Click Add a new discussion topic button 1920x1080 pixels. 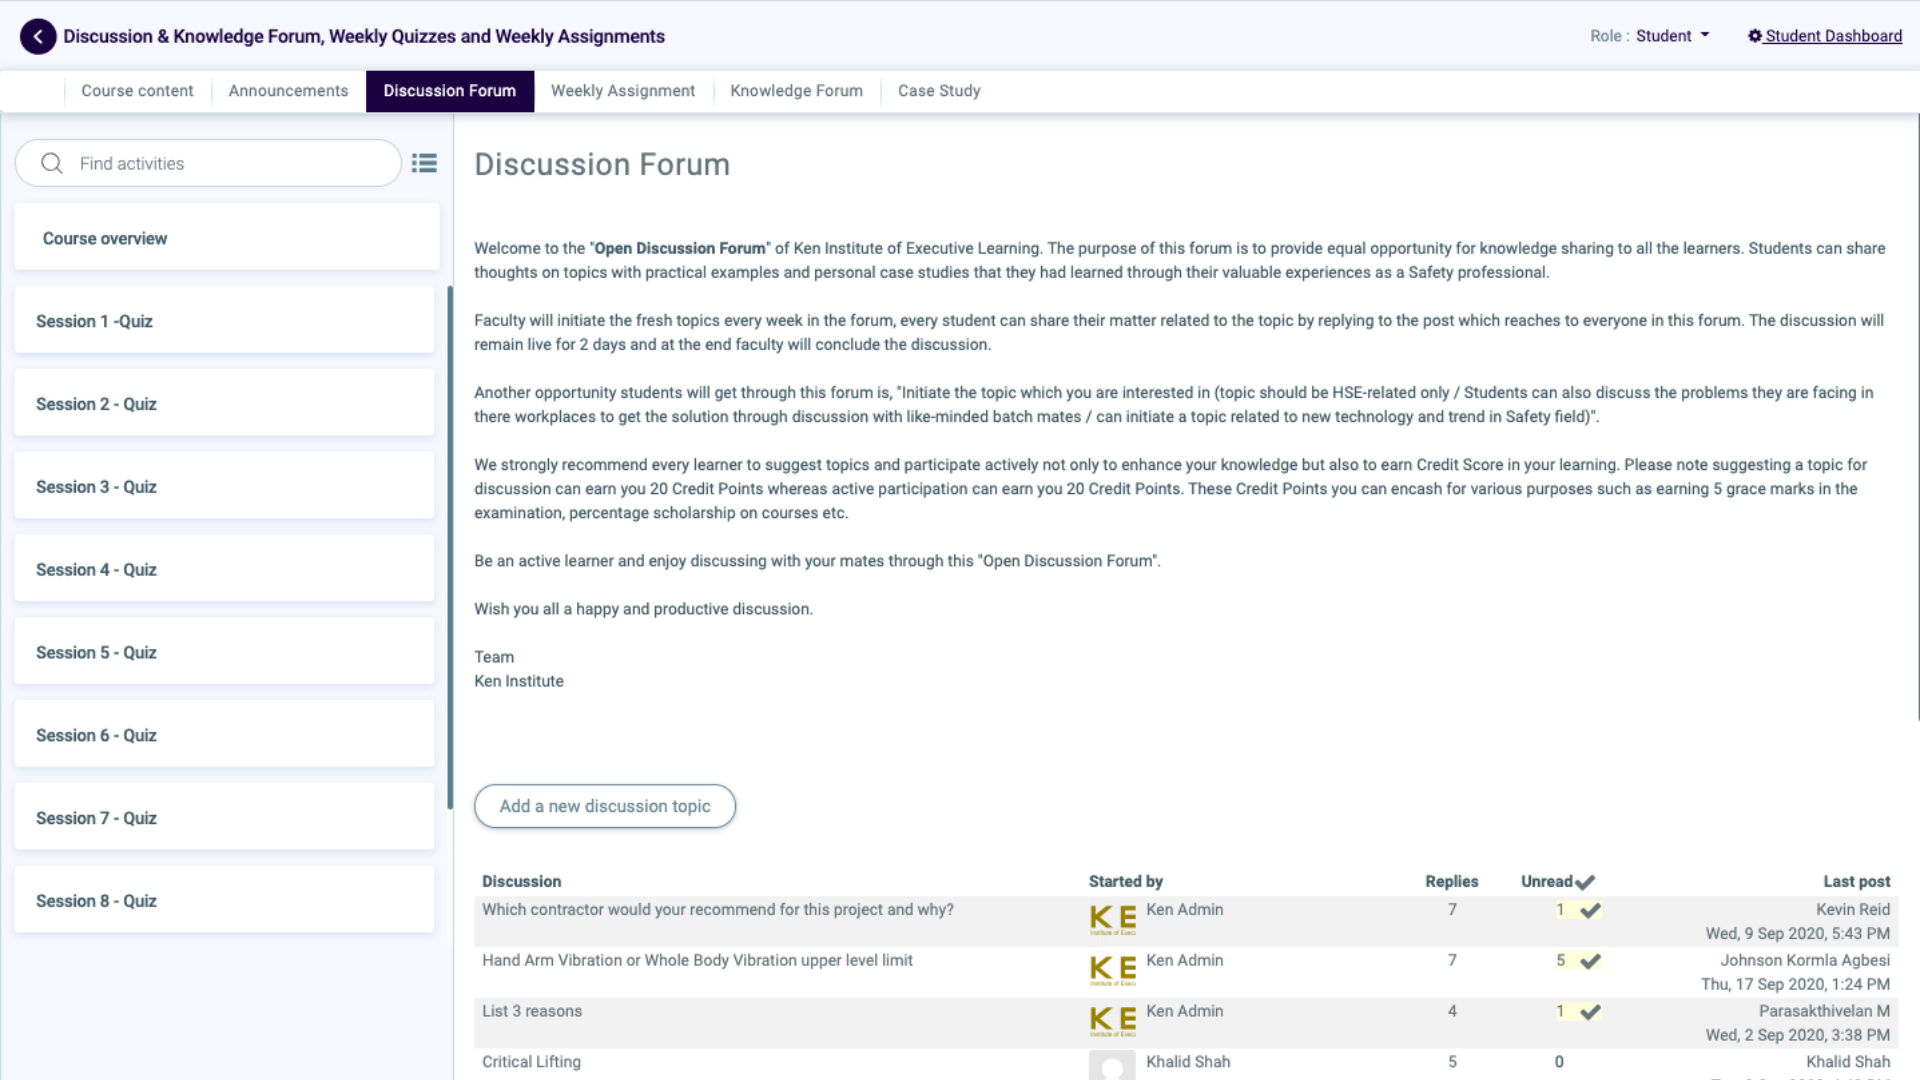[x=604, y=806]
